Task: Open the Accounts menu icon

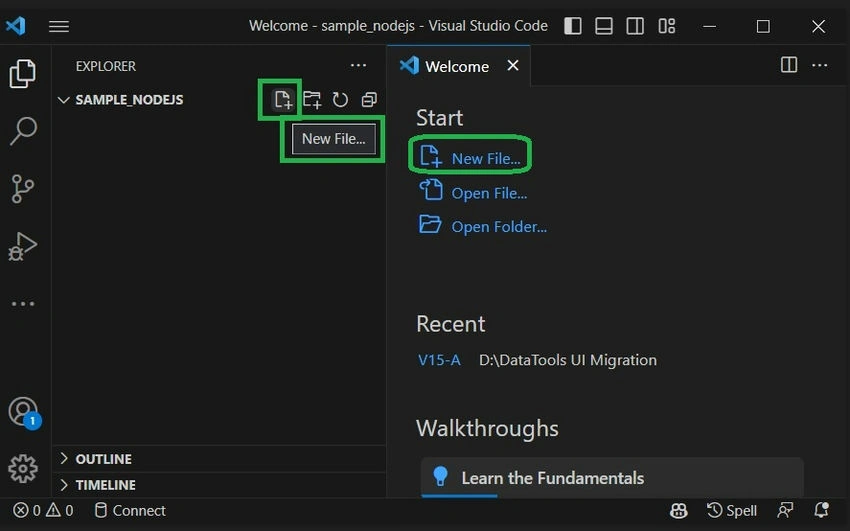Action: [x=24, y=413]
